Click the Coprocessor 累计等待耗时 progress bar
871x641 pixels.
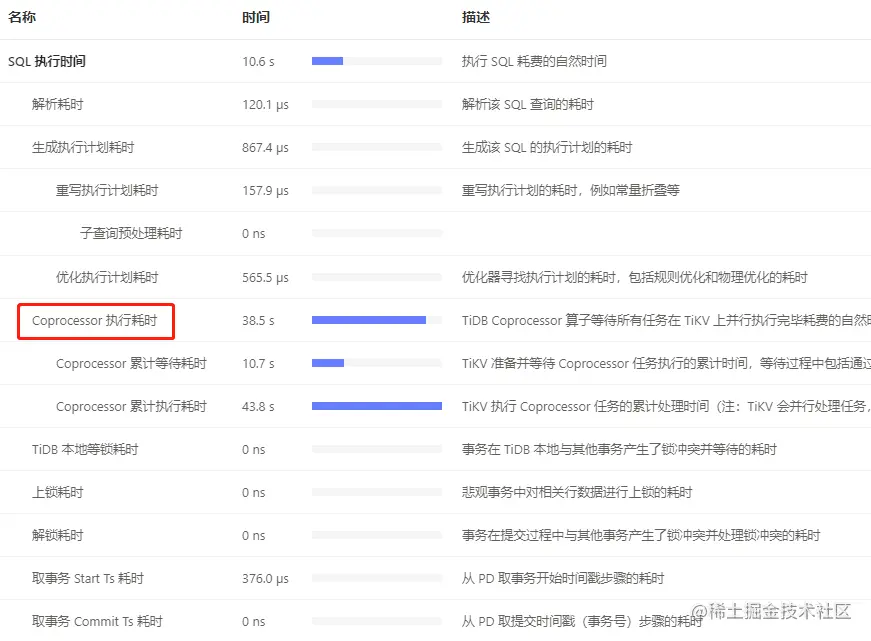point(377,363)
